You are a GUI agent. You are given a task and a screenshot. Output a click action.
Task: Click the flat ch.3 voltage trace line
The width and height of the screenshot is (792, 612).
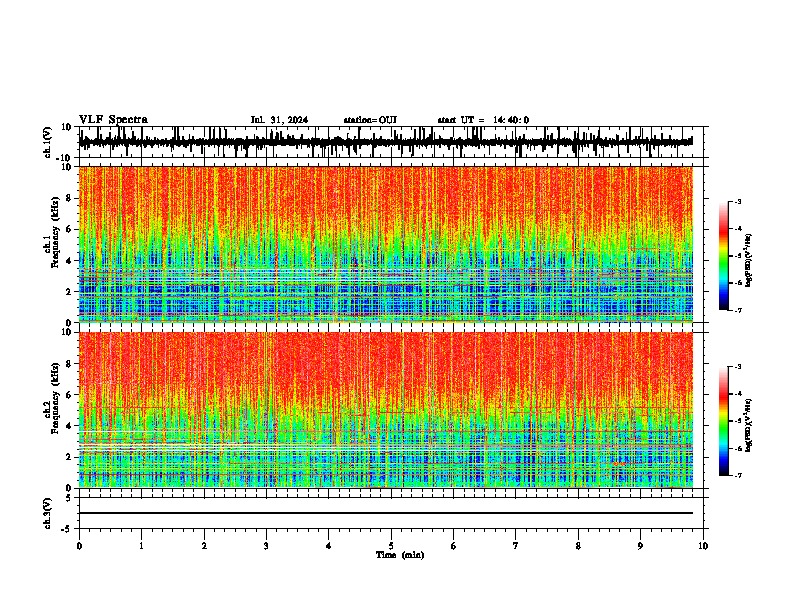386,513
